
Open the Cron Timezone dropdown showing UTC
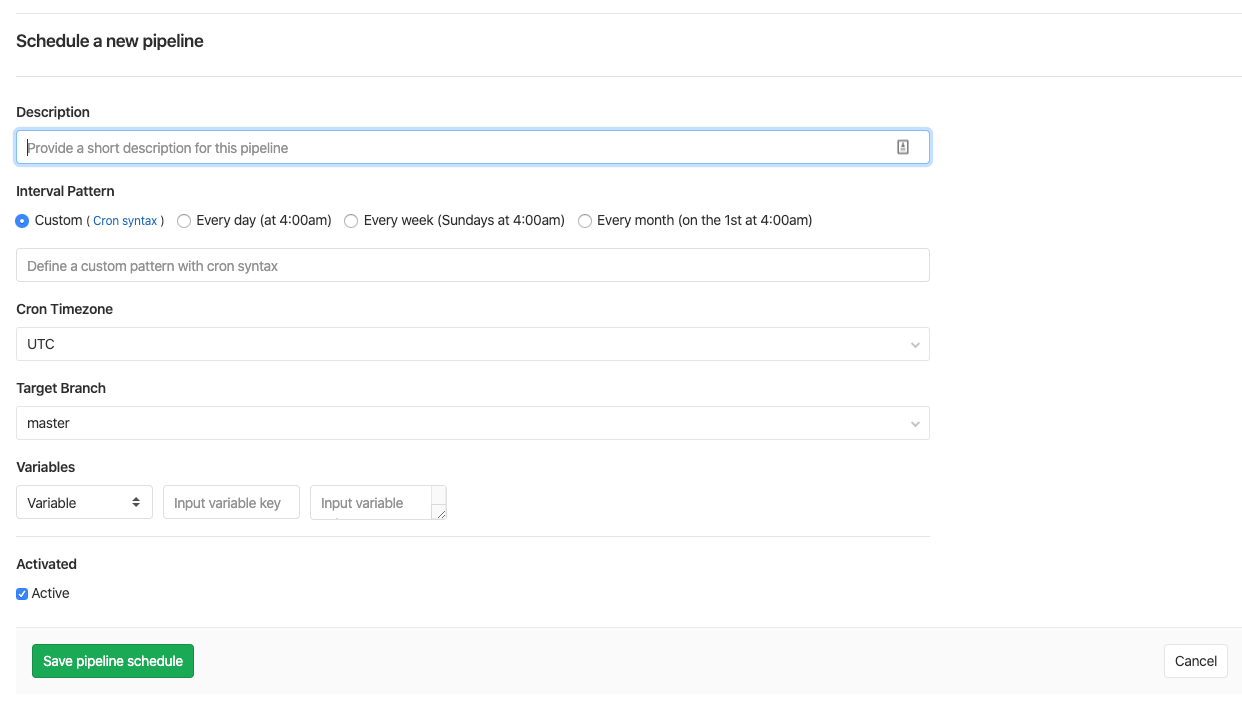472,344
